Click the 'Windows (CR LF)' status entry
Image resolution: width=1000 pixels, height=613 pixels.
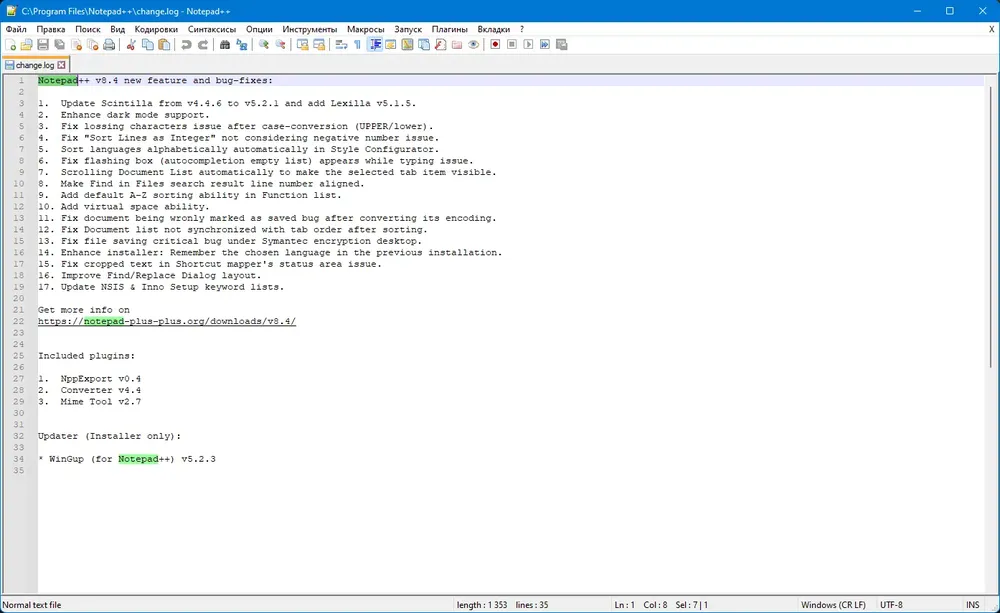tap(833, 605)
